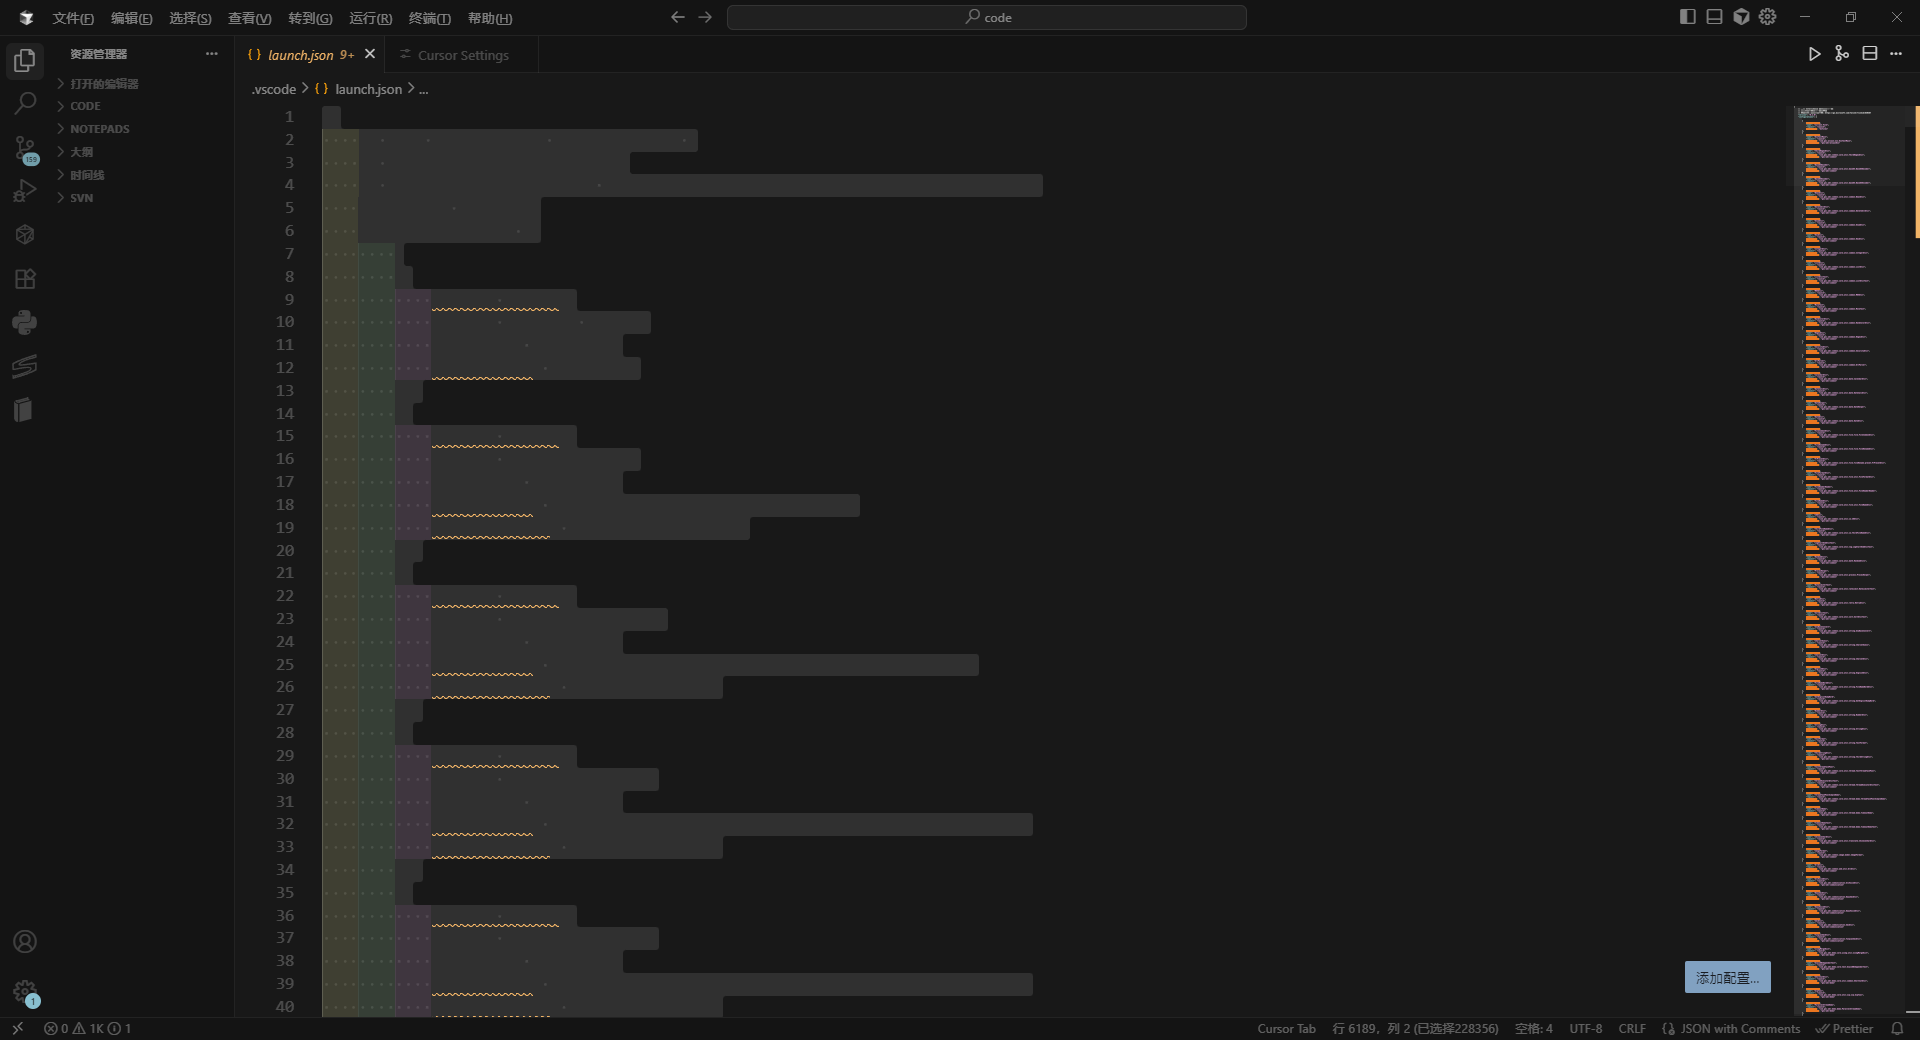
Task: Expand the 时间线 timeline section
Action: pyautogui.click(x=145, y=175)
